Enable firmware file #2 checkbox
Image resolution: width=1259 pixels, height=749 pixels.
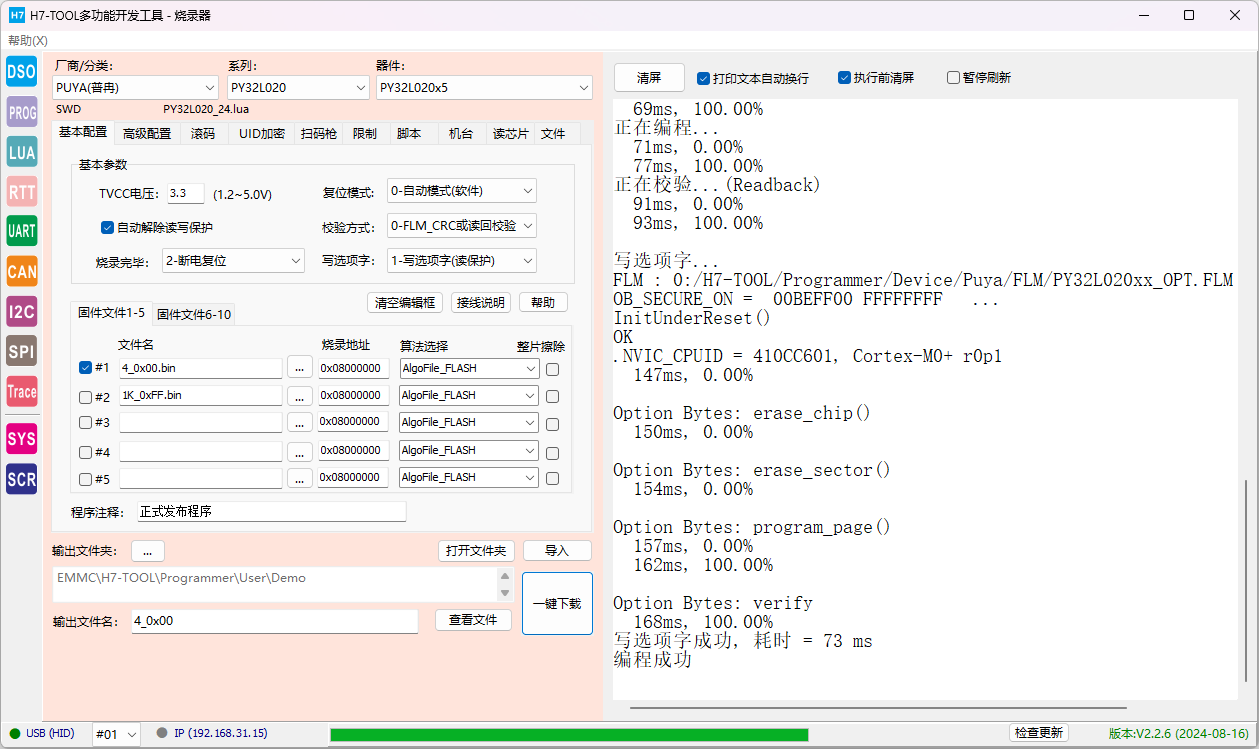pos(85,397)
